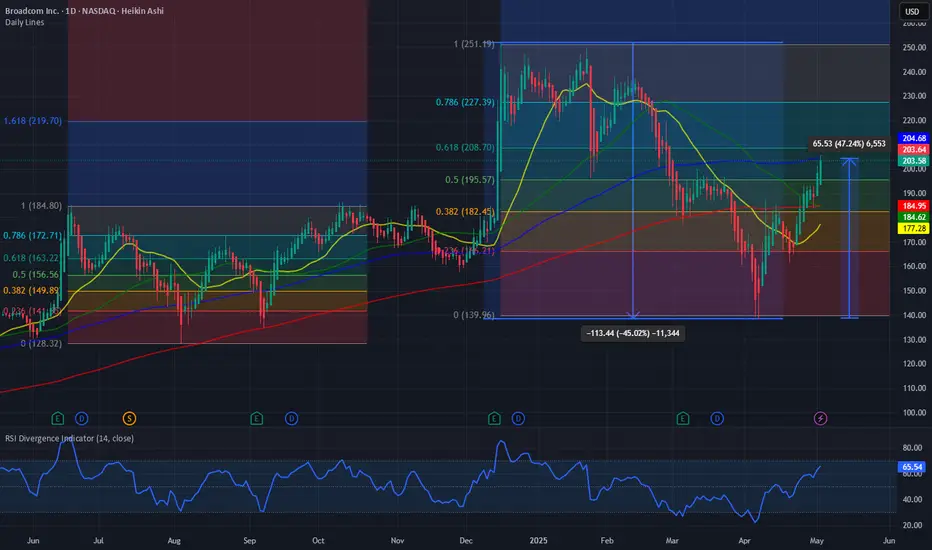Open the orange stock split marker S in July
The width and height of the screenshot is (932, 550).
point(129,419)
